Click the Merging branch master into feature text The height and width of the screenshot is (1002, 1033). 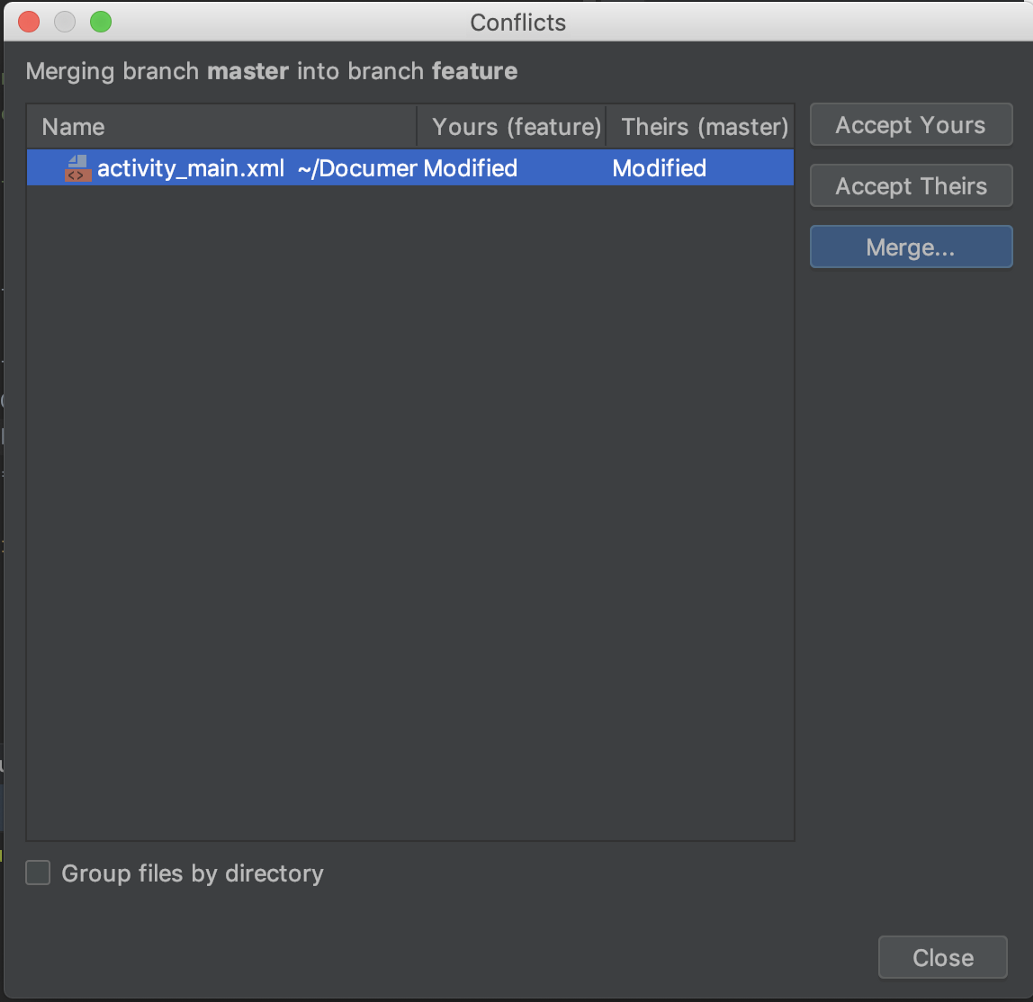pos(271,71)
